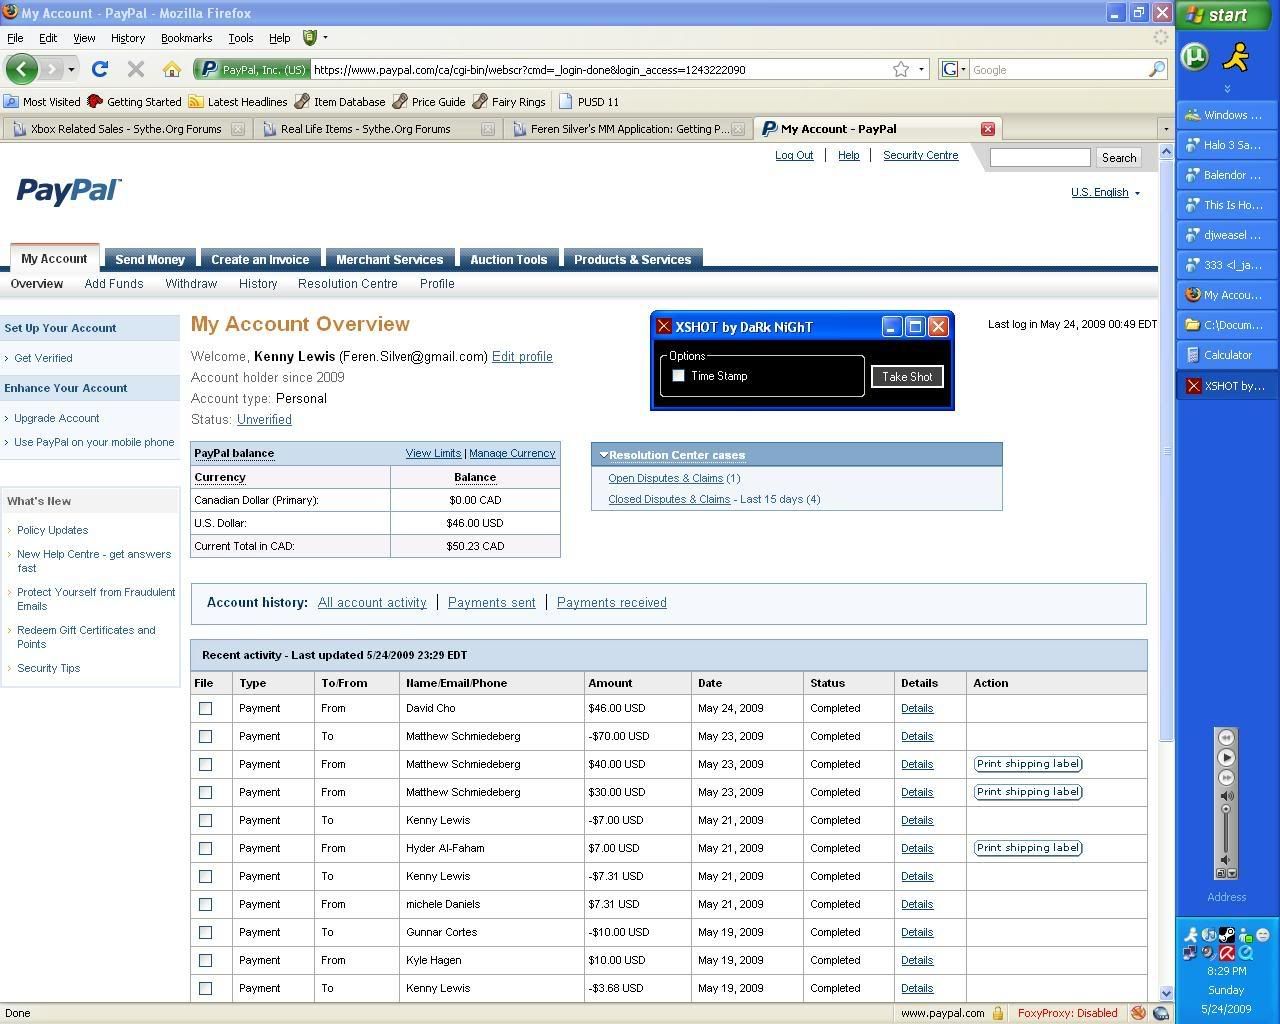Click the PayPal logo
The width and height of the screenshot is (1280, 1024).
coord(69,190)
